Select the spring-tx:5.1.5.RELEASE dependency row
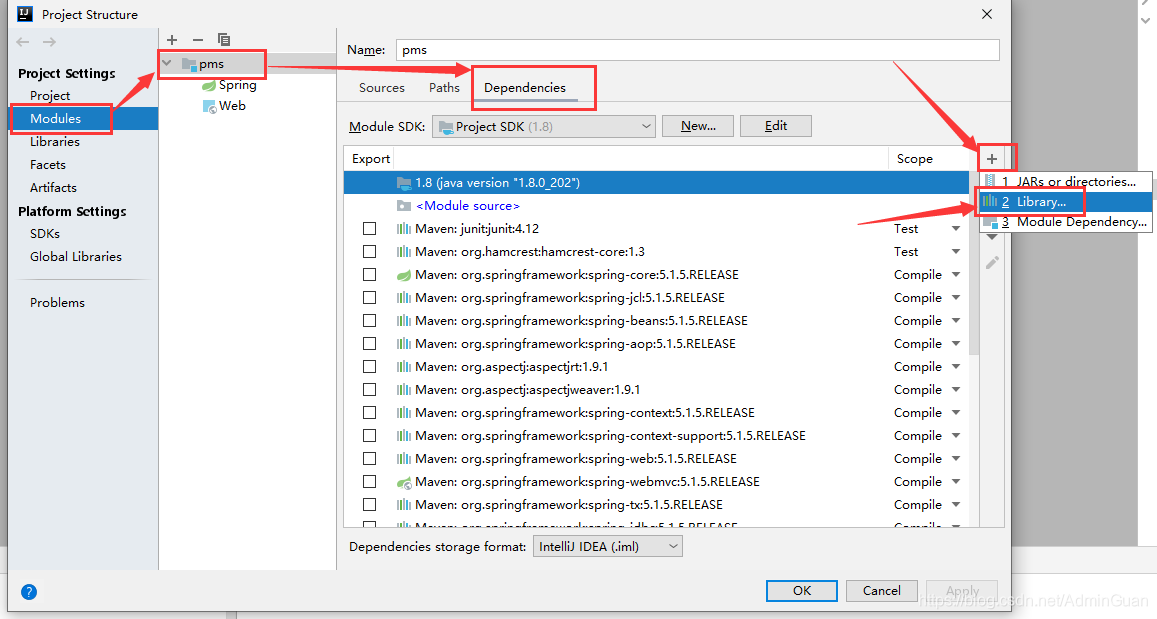Image resolution: width=1157 pixels, height=619 pixels. click(x=656, y=505)
